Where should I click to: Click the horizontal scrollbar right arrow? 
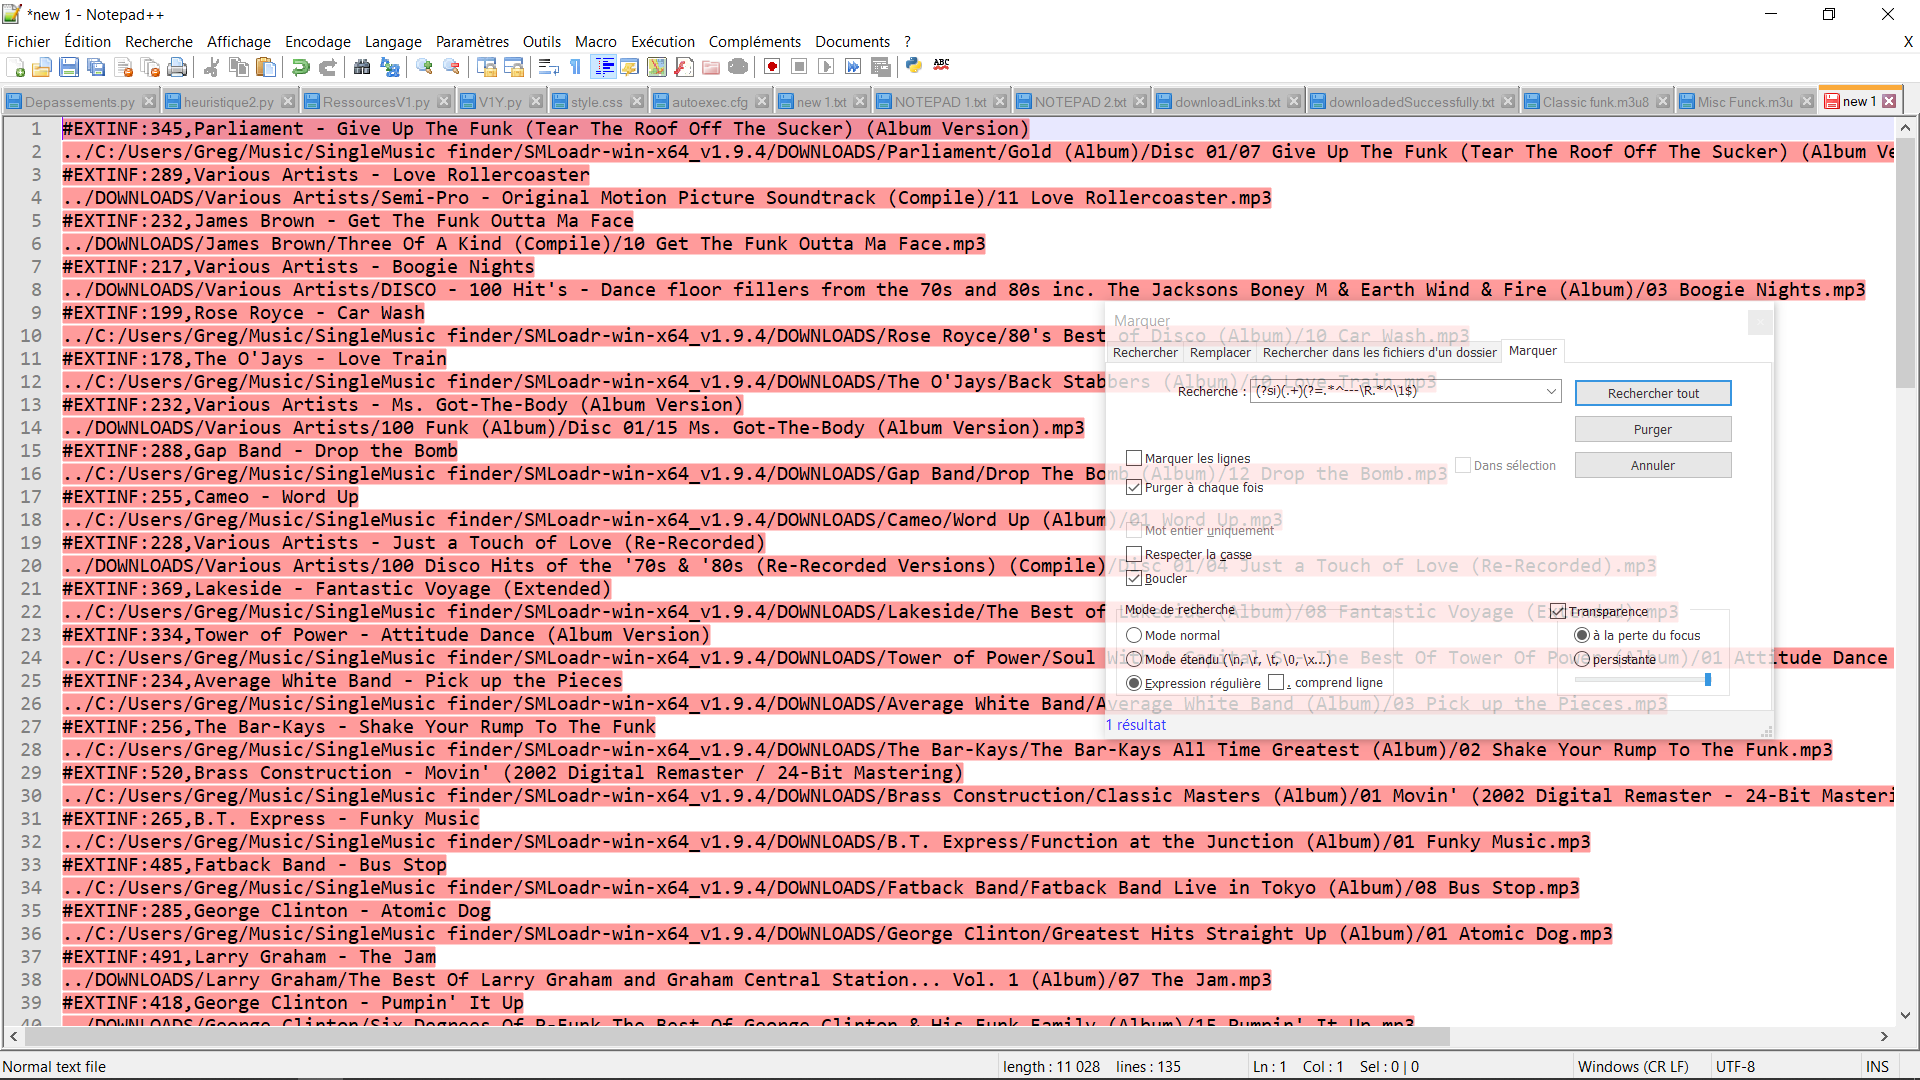[x=1884, y=1036]
